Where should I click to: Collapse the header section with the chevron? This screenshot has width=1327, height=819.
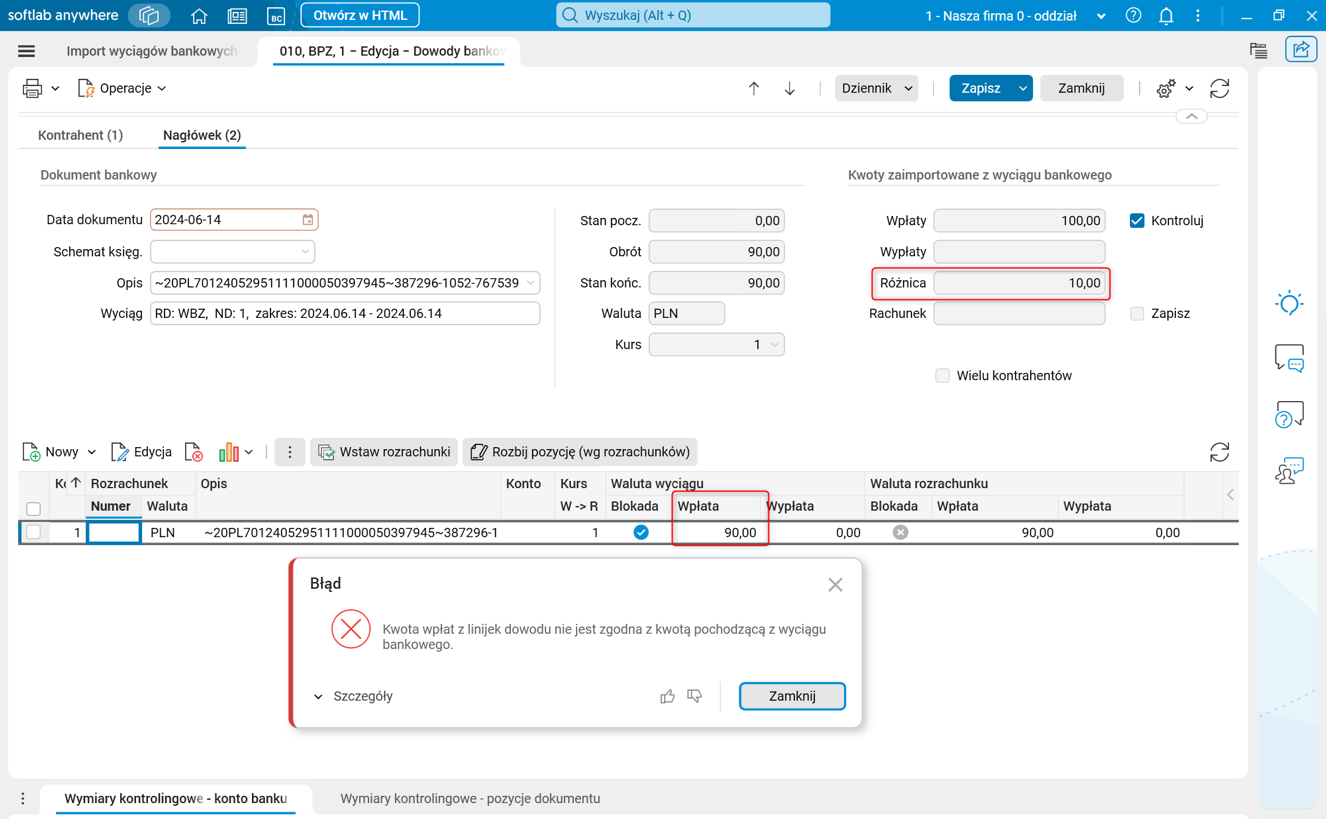[x=1192, y=116]
